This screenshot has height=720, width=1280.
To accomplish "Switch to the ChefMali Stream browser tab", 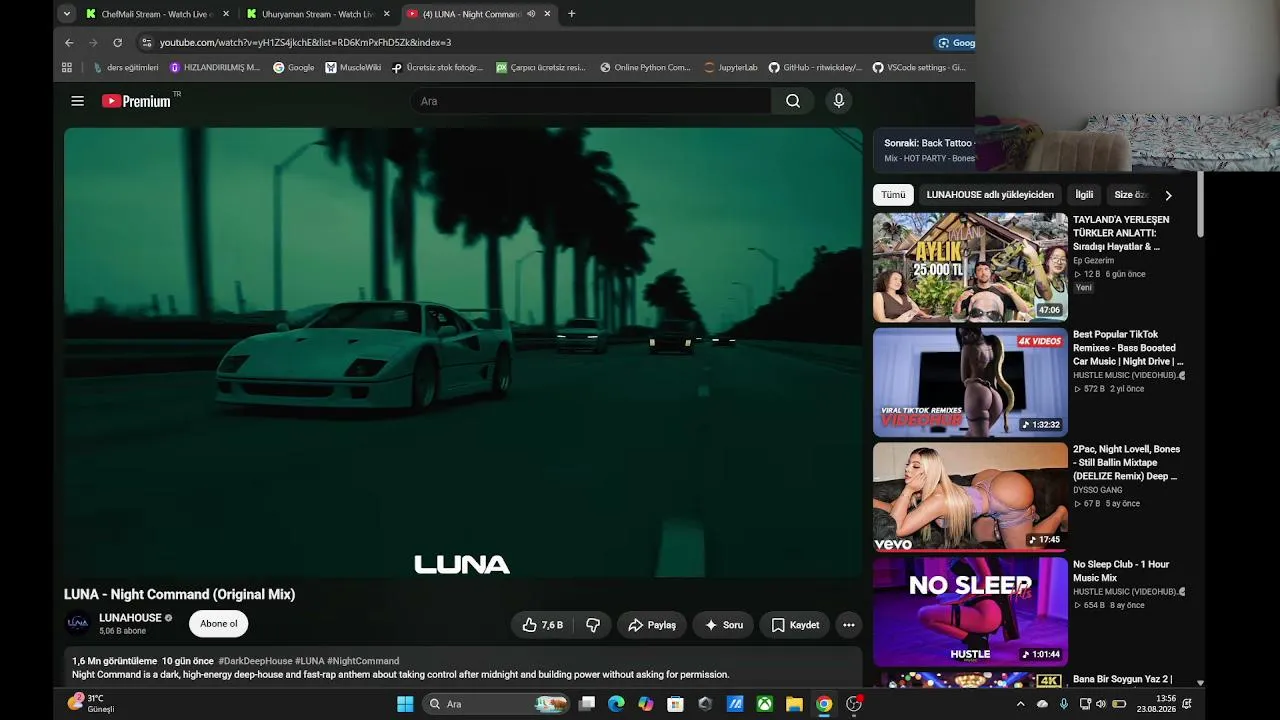I will 157,14.
